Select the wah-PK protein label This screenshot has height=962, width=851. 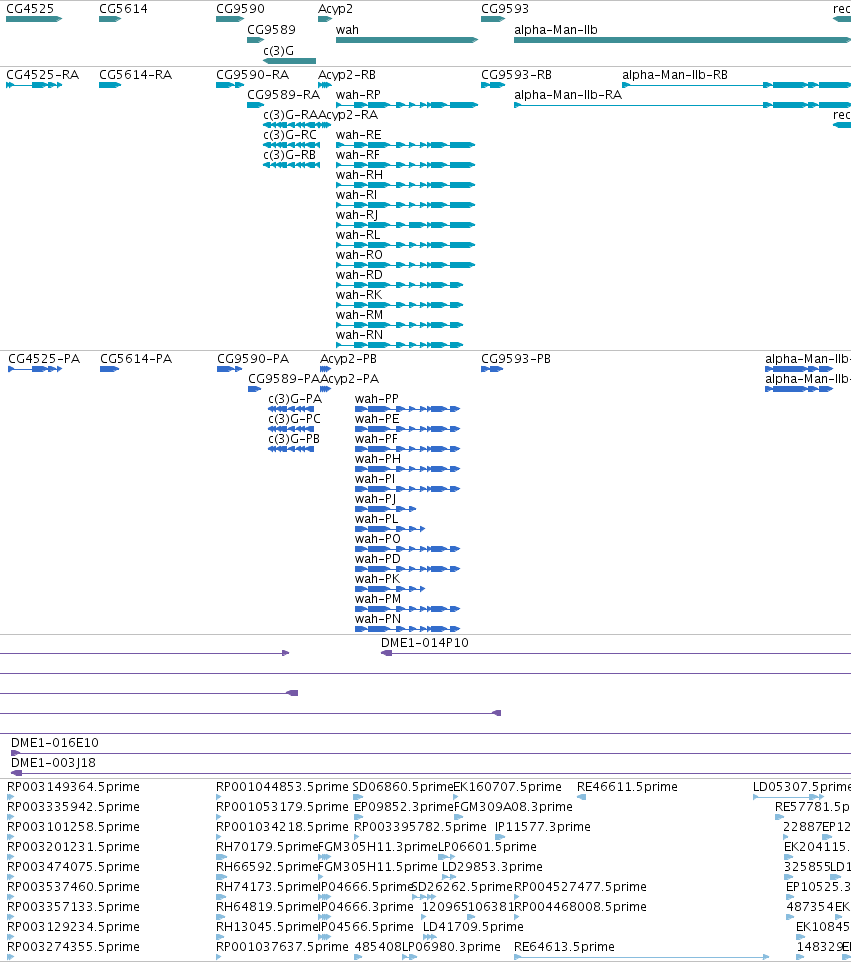377,579
